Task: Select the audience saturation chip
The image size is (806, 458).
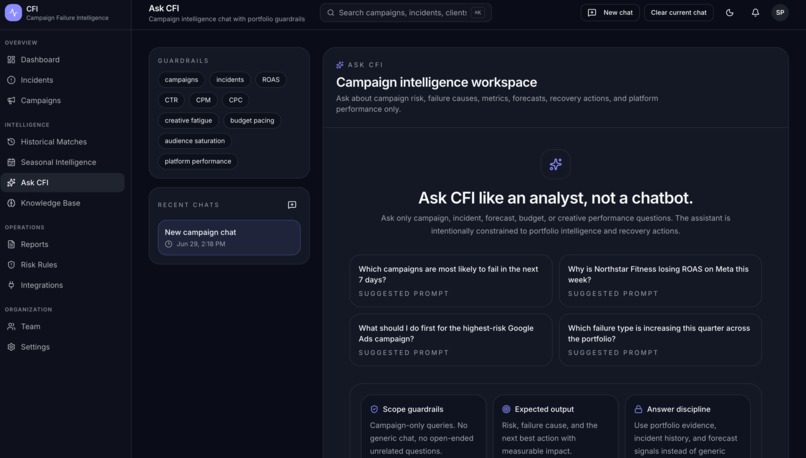Action: point(195,141)
